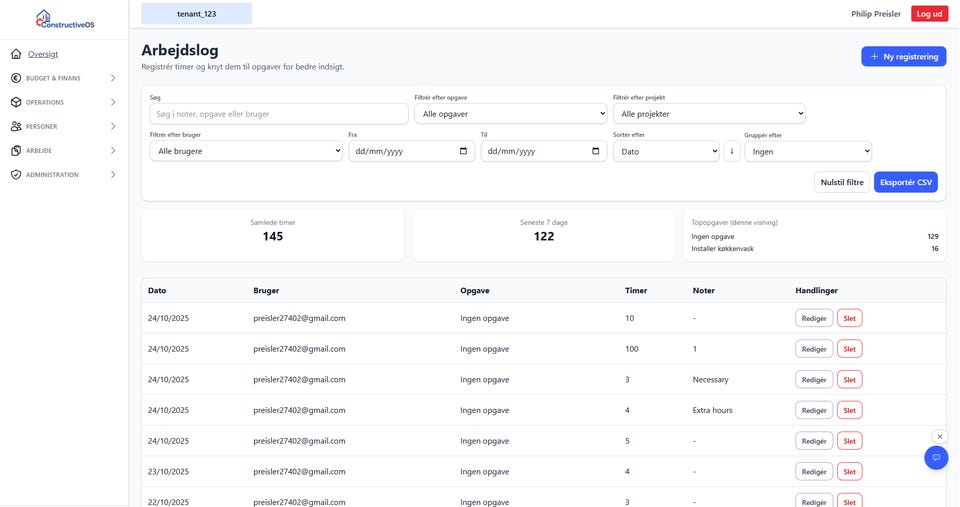Click Nulstil filtre to reset filters

point(841,182)
